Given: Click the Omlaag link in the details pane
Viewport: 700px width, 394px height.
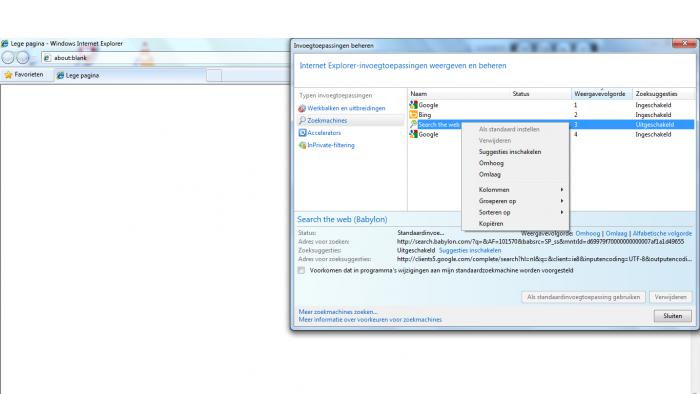Looking at the screenshot, I should 616,233.
